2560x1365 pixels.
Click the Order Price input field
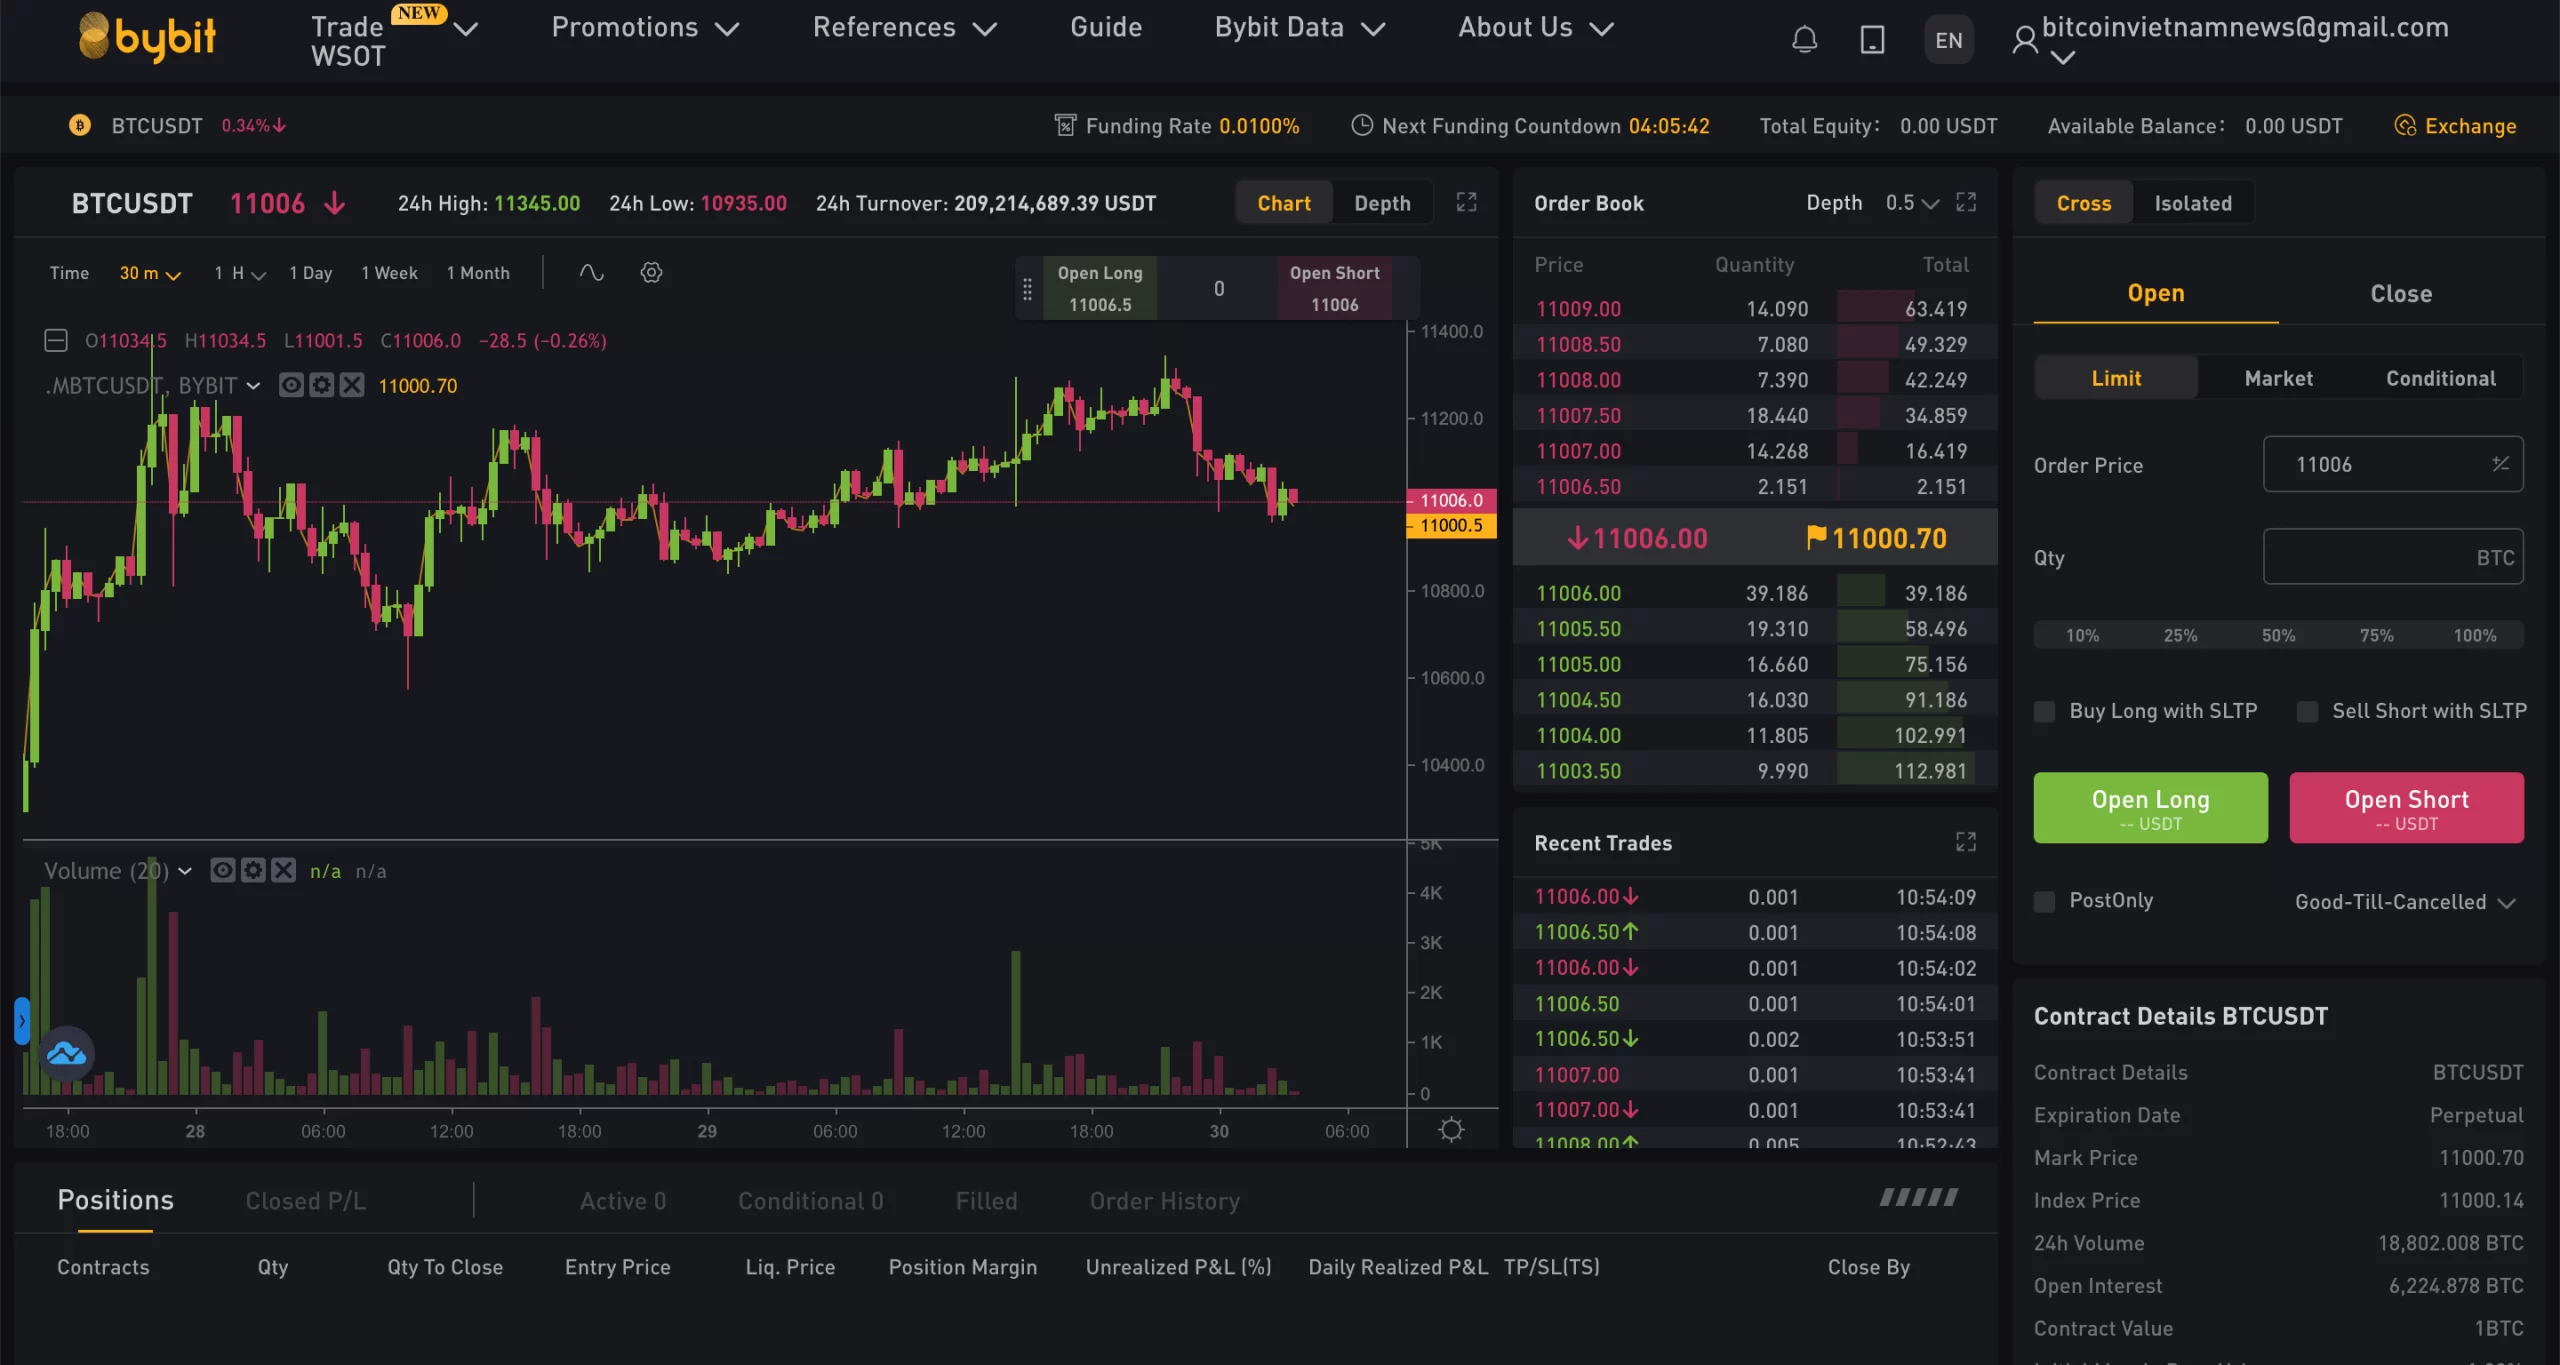2393,464
